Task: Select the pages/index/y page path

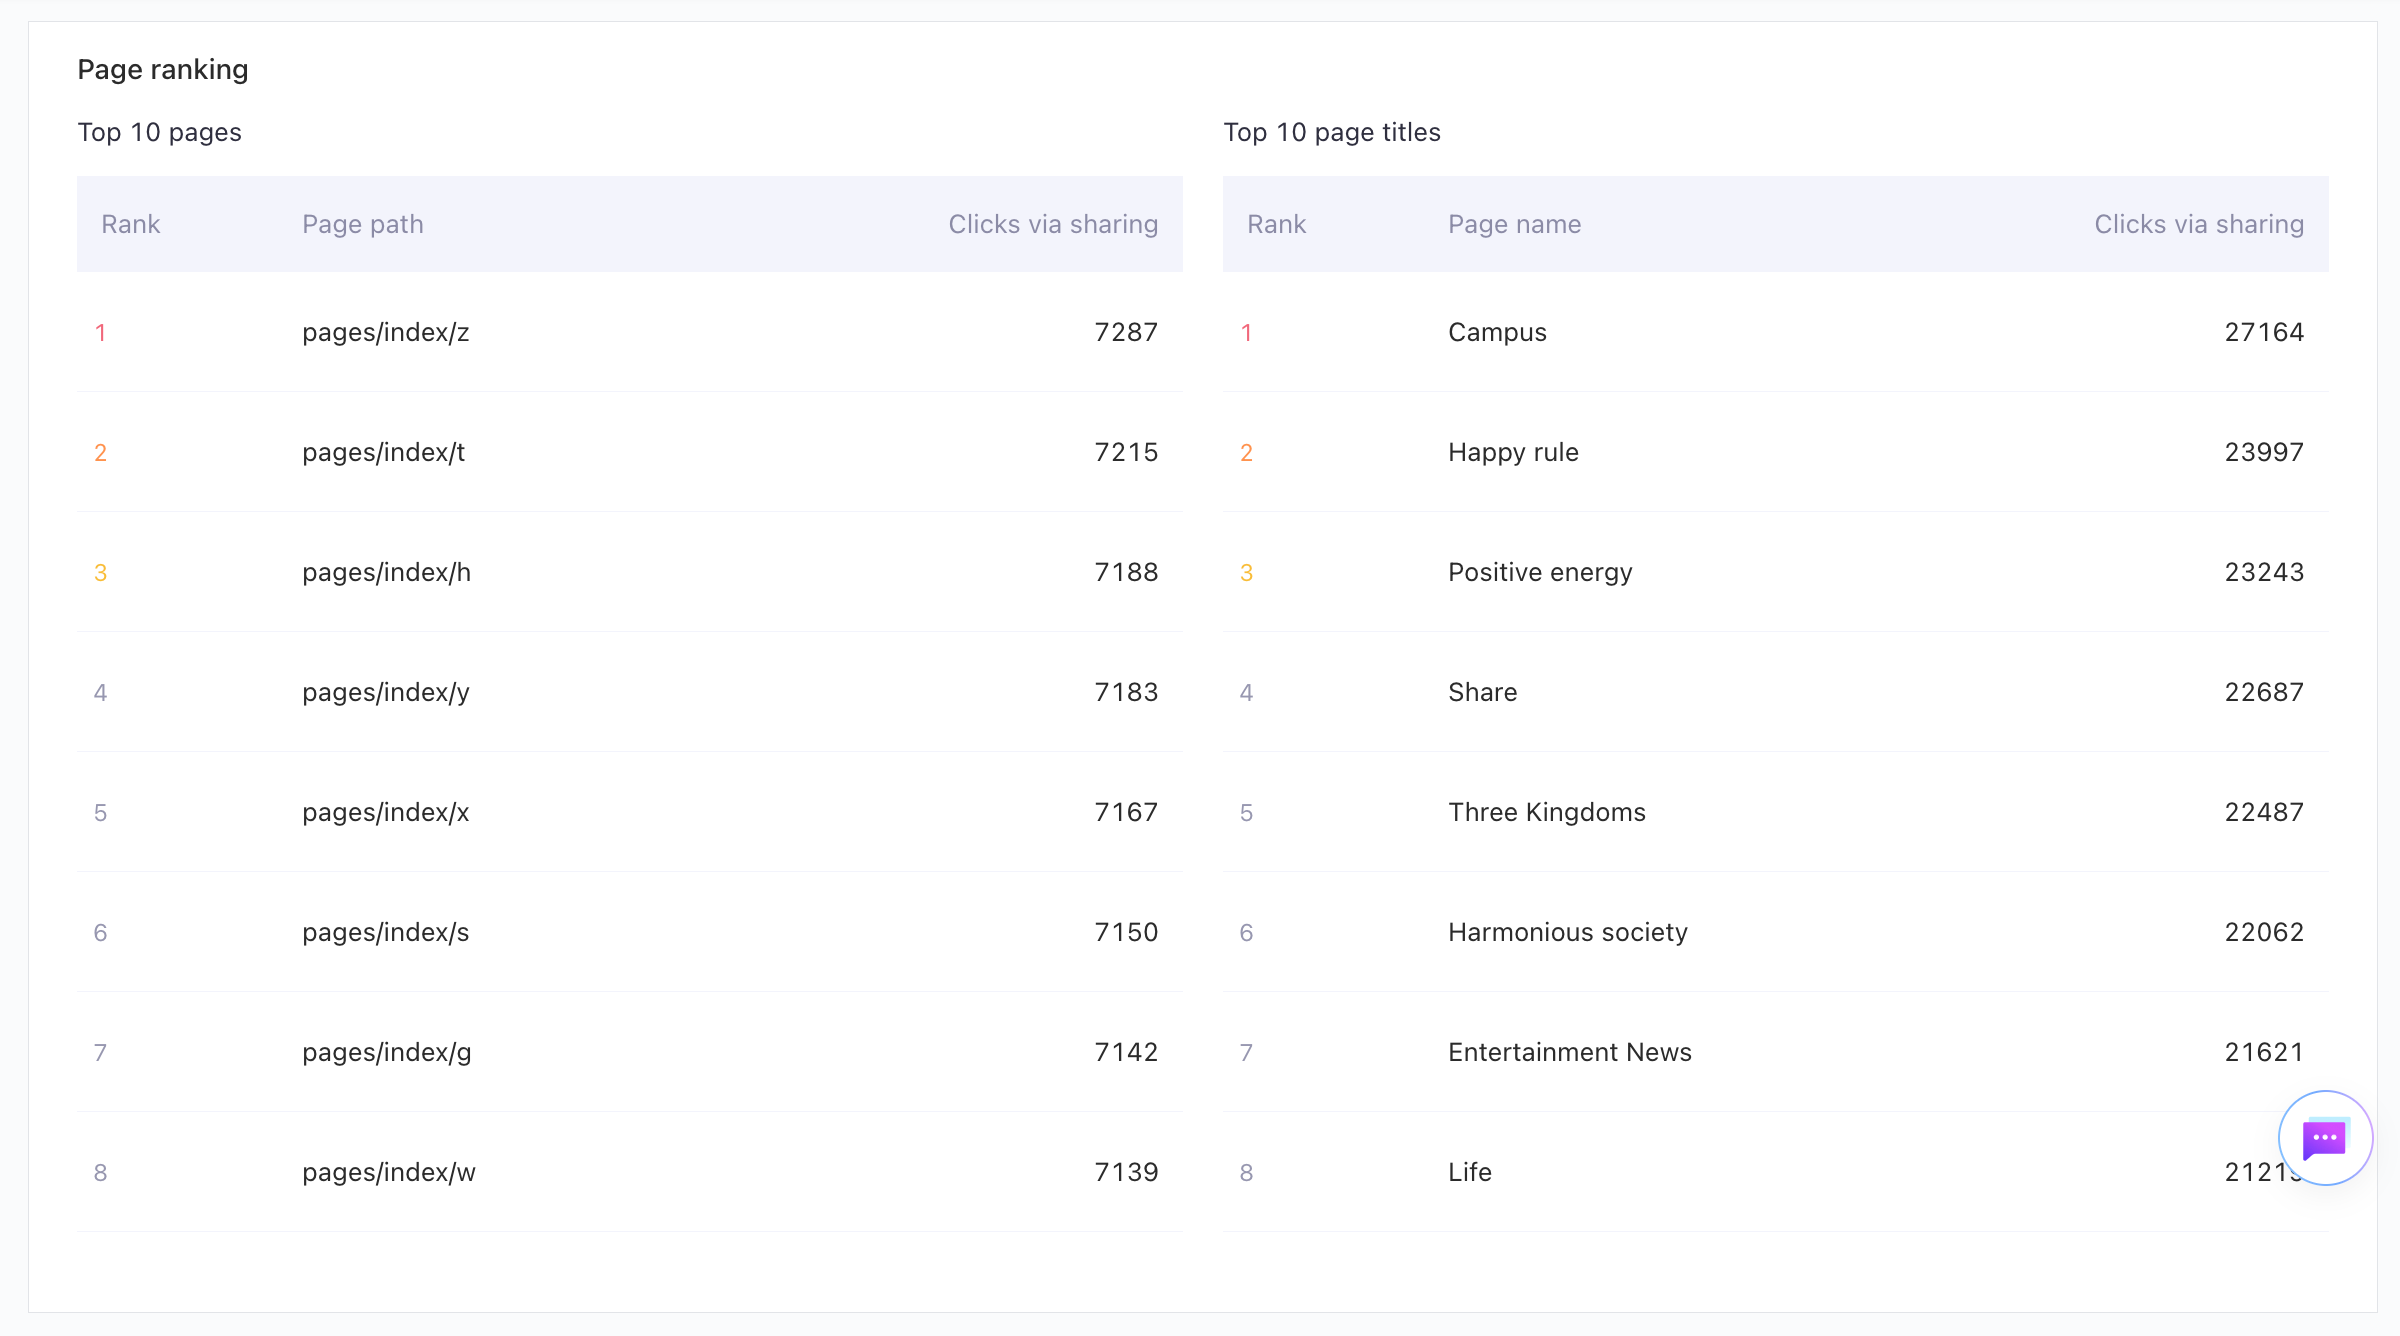Action: pos(386,692)
